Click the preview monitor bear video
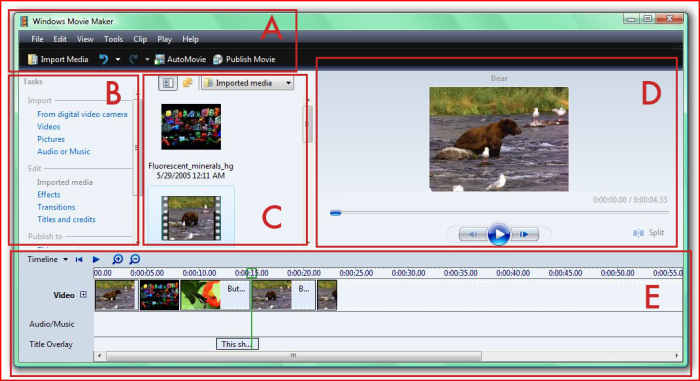This screenshot has height=381, width=700. coord(499,139)
